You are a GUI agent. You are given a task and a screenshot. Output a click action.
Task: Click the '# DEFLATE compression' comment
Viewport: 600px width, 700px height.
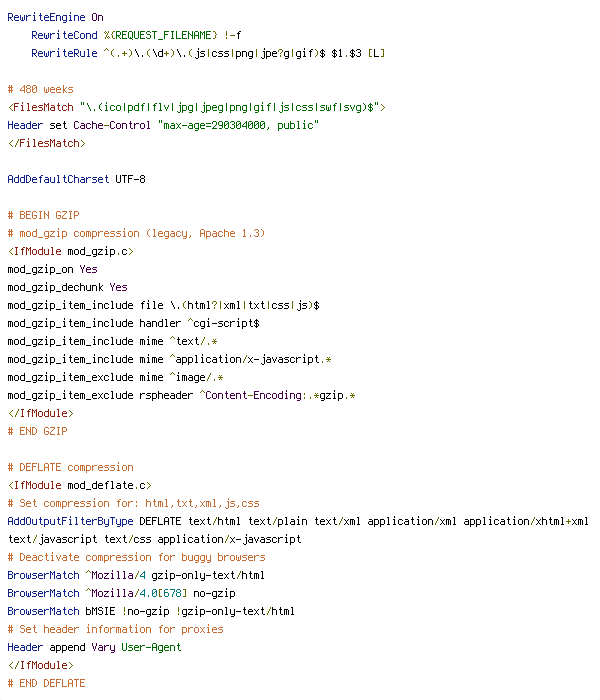click(71, 467)
